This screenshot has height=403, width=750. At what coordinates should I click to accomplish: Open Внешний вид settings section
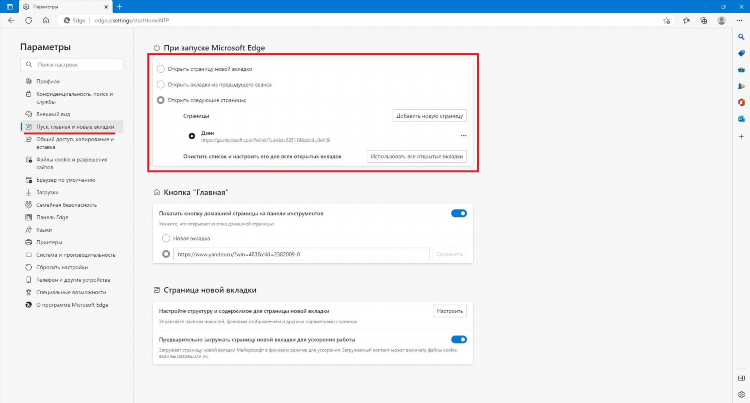click(x=72, y=114)
